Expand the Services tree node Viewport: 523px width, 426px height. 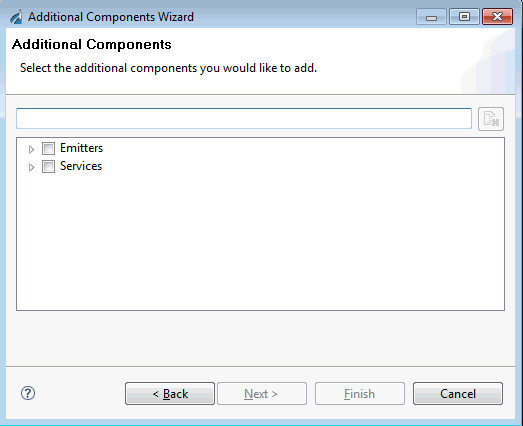tap(31, 167)
